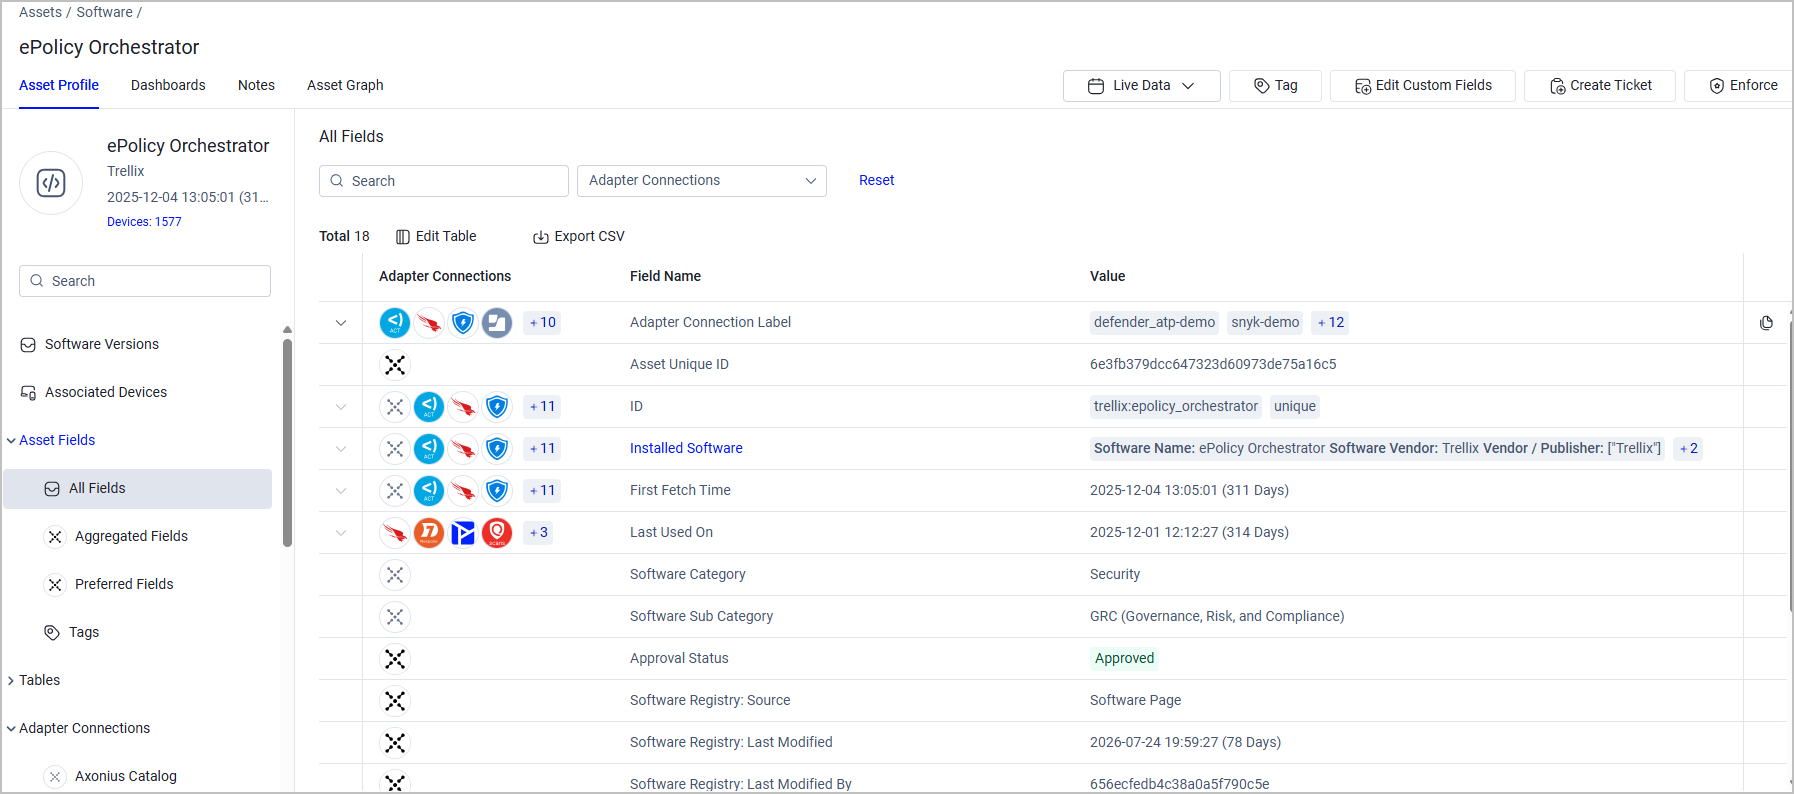The image size is (1794, 794).
Task: Click the left sidebar scrollbar
Action: 287,443
